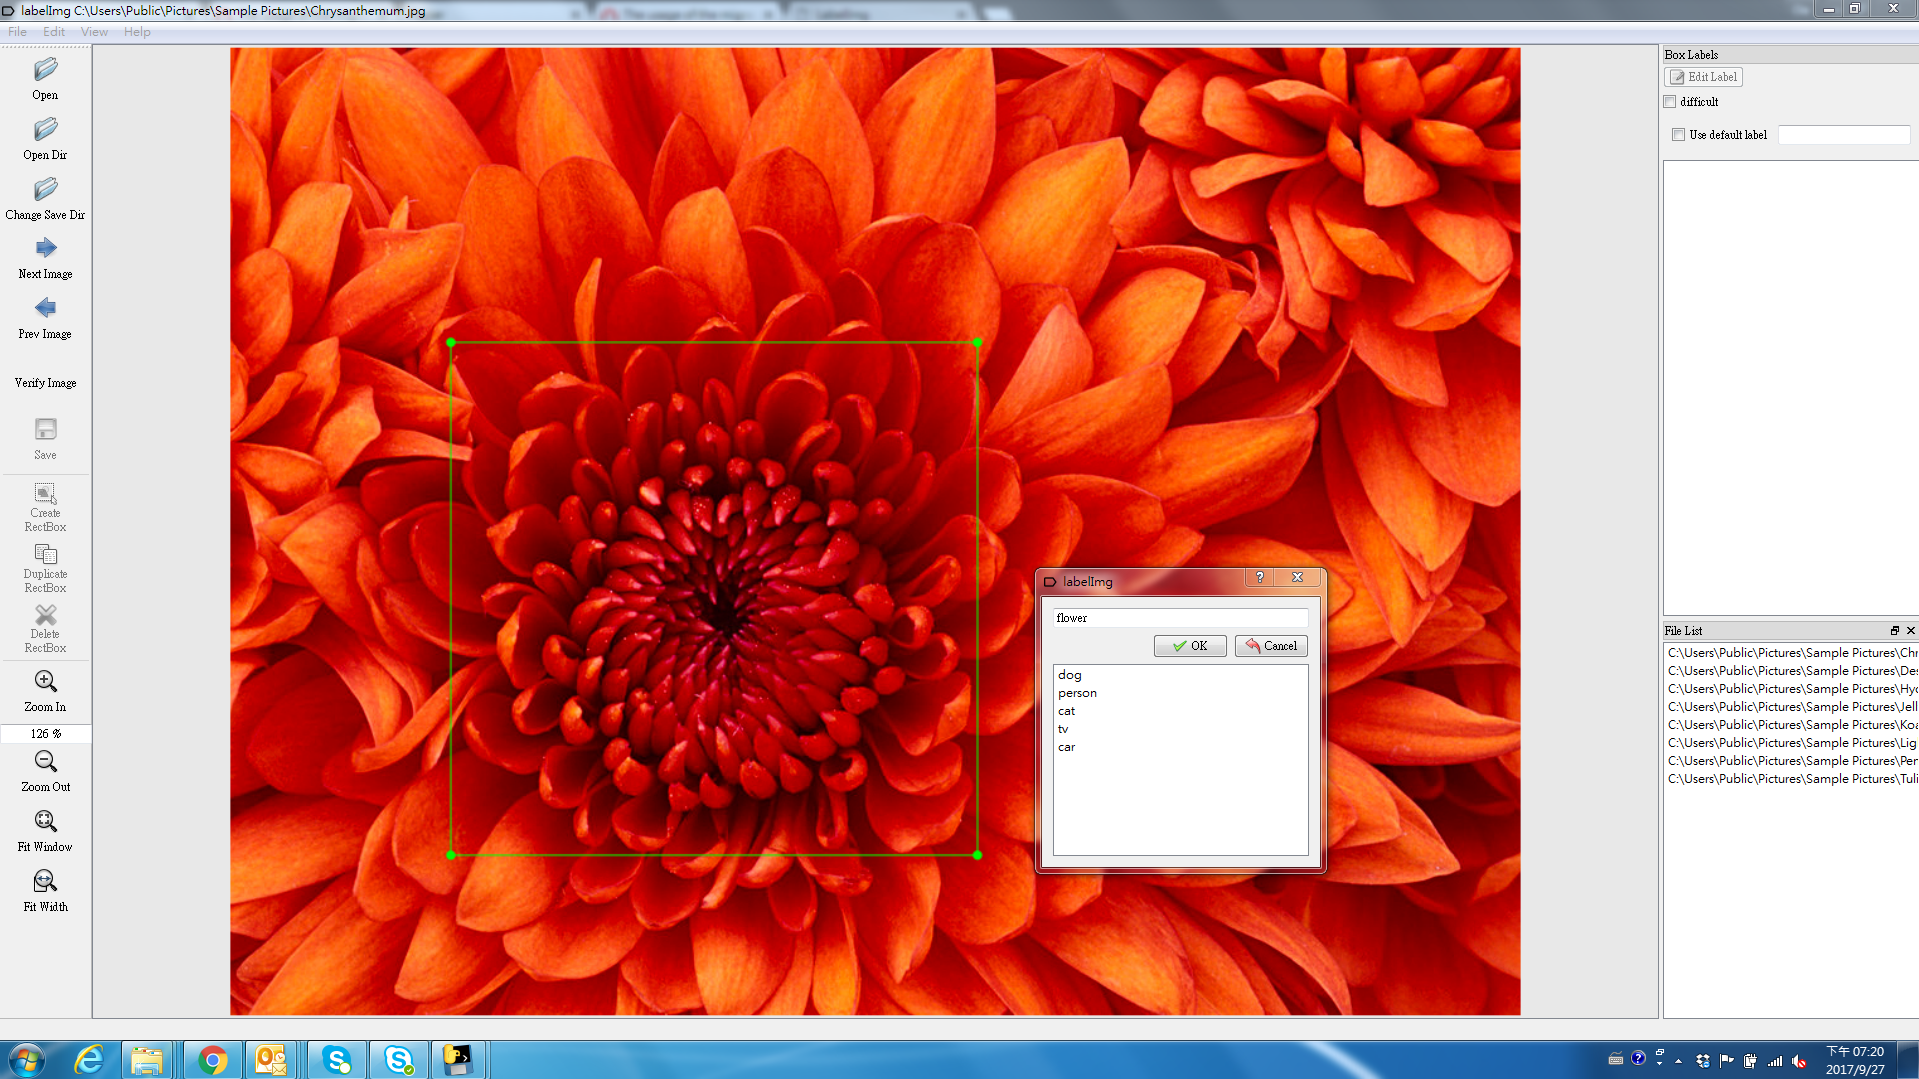Go to Next Image arrow
Viewport: 1919px width, 1079px height.
45,248
